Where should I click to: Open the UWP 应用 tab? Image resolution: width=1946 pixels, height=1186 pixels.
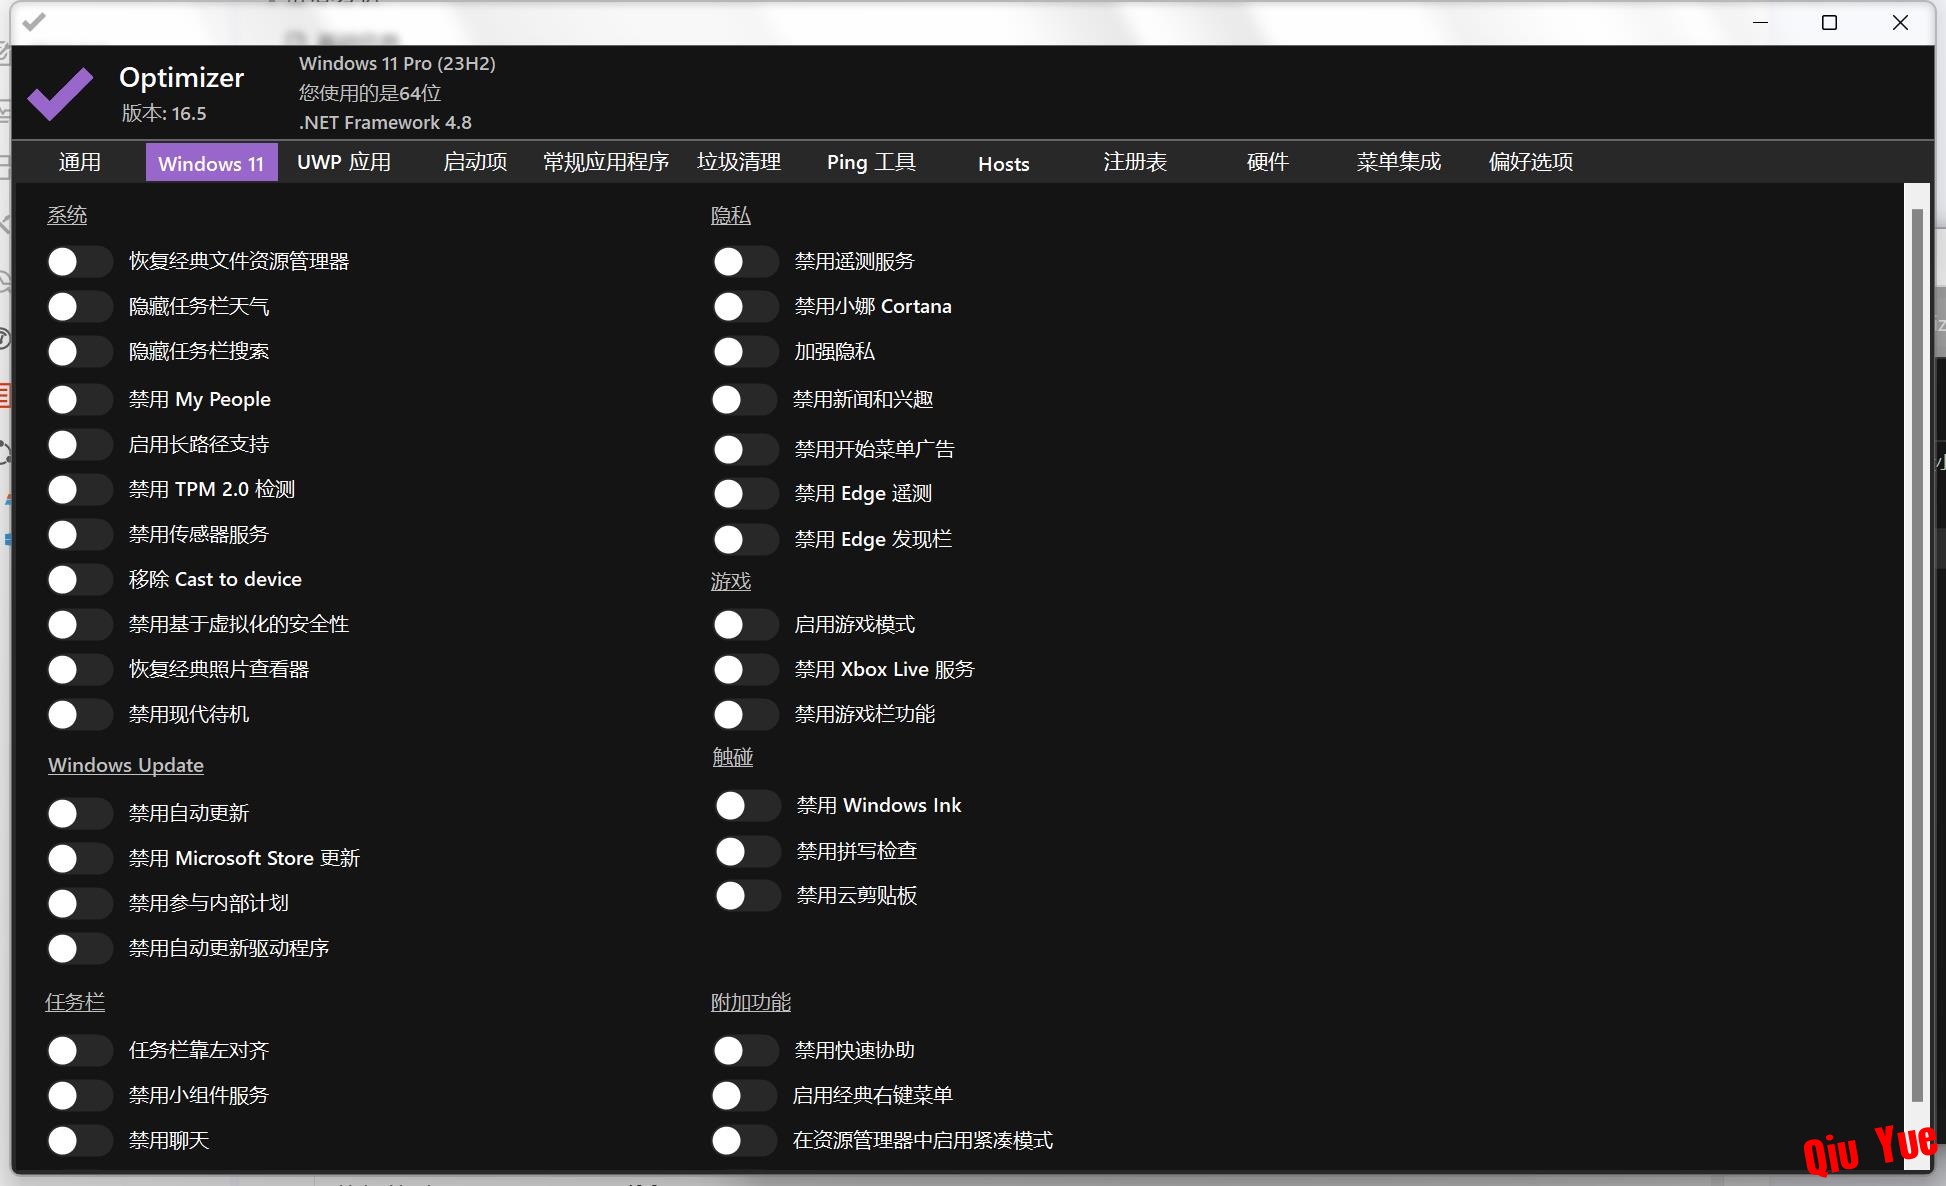point(344,162)
